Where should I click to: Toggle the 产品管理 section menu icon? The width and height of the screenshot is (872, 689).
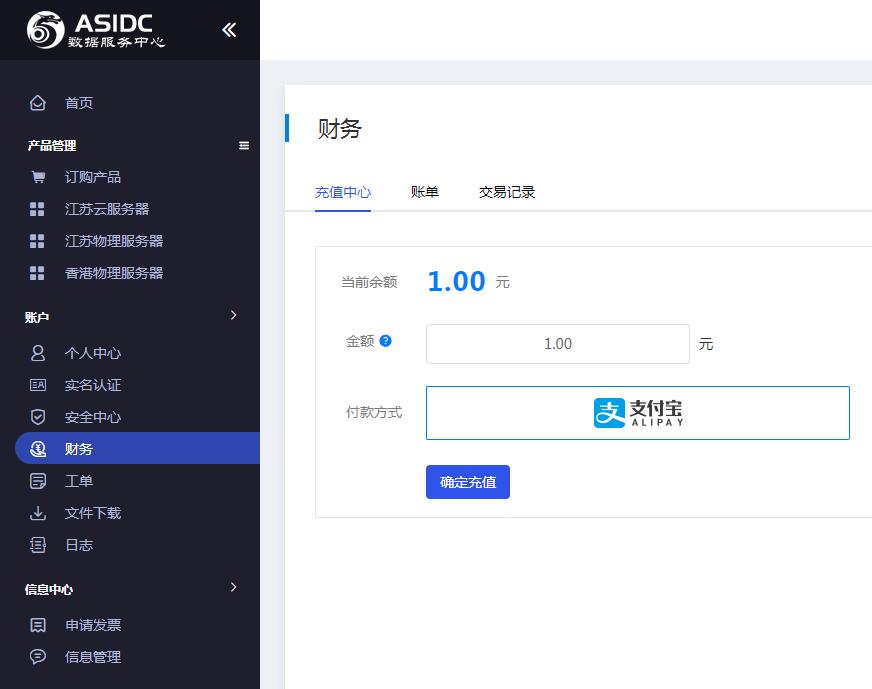(x=244, y=146)
